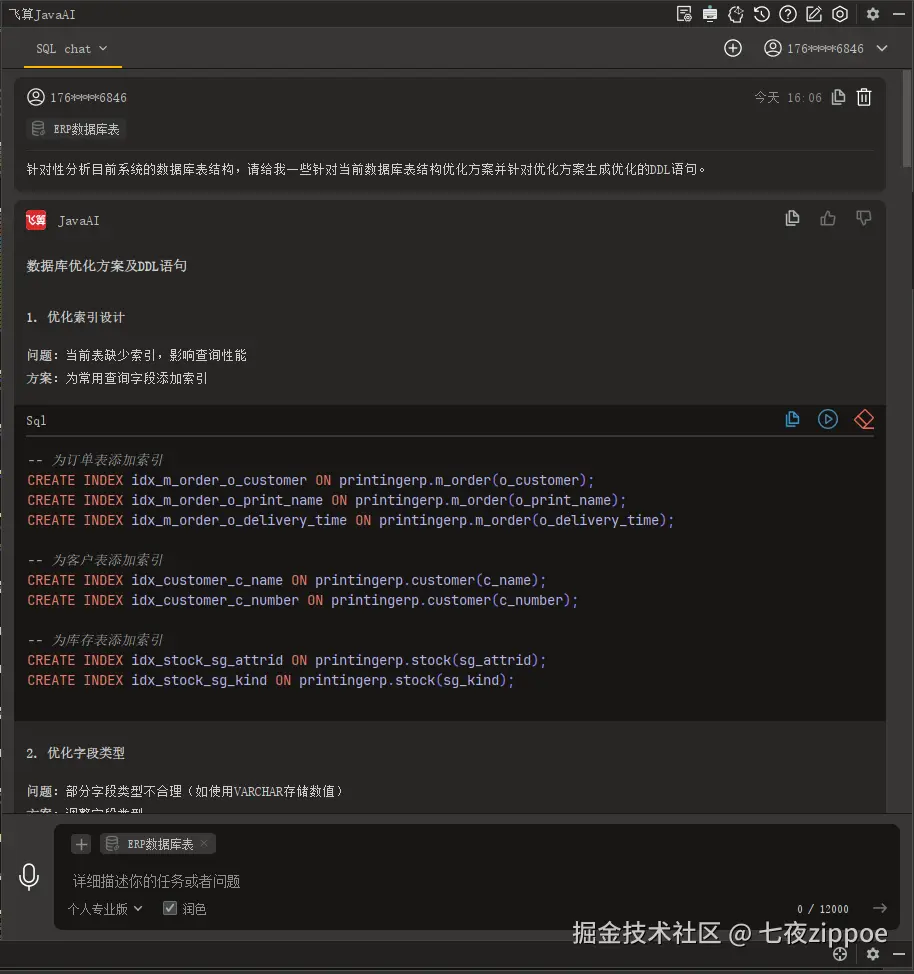
Task: Click the idx_stock_sg_kind index line
Action: tap(271, 680)
